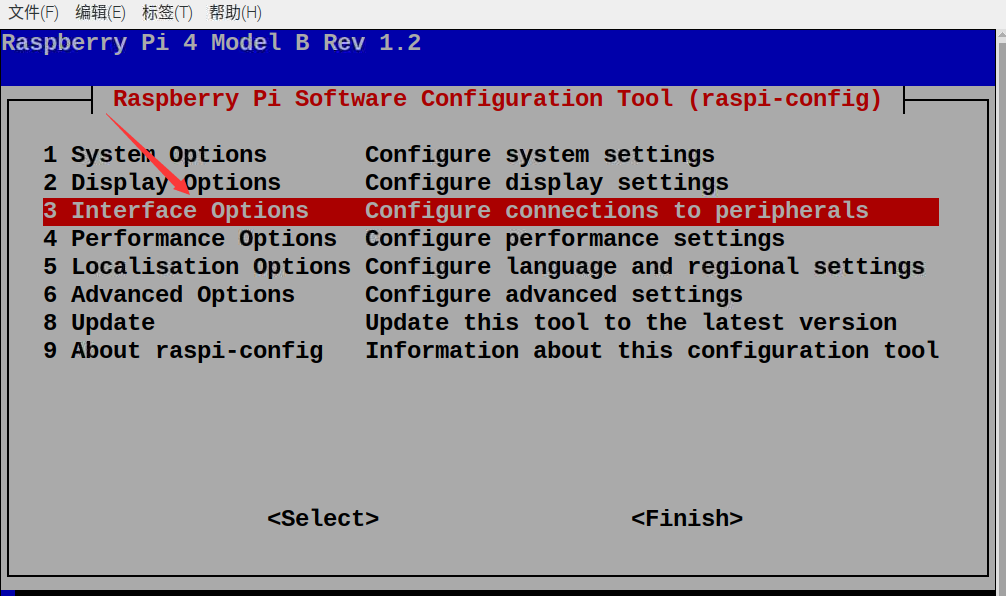Click 'Configure connections to peripherals' description
This screenshot has height=596, width=1006.
[x=617, y=211]
